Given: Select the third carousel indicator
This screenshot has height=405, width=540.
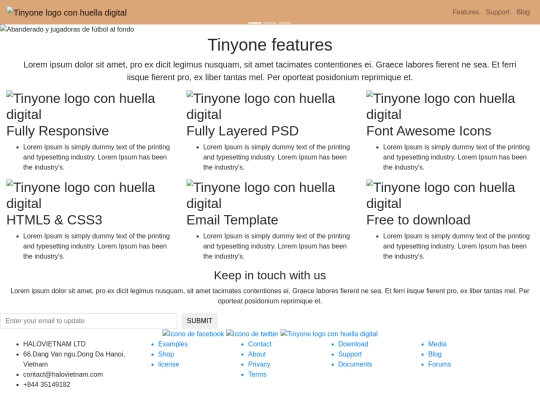Looking at the screenshot, I should click(285, 23).
